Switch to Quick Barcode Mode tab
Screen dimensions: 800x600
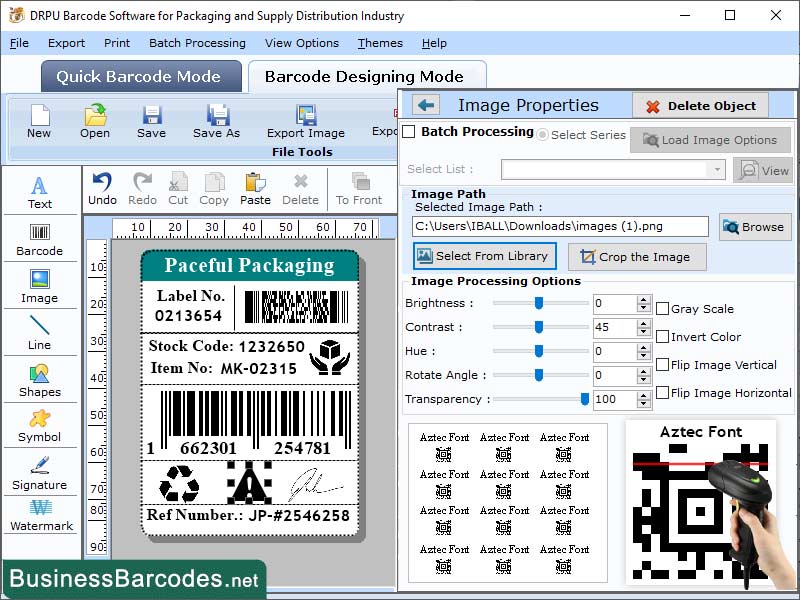point(140,76)
